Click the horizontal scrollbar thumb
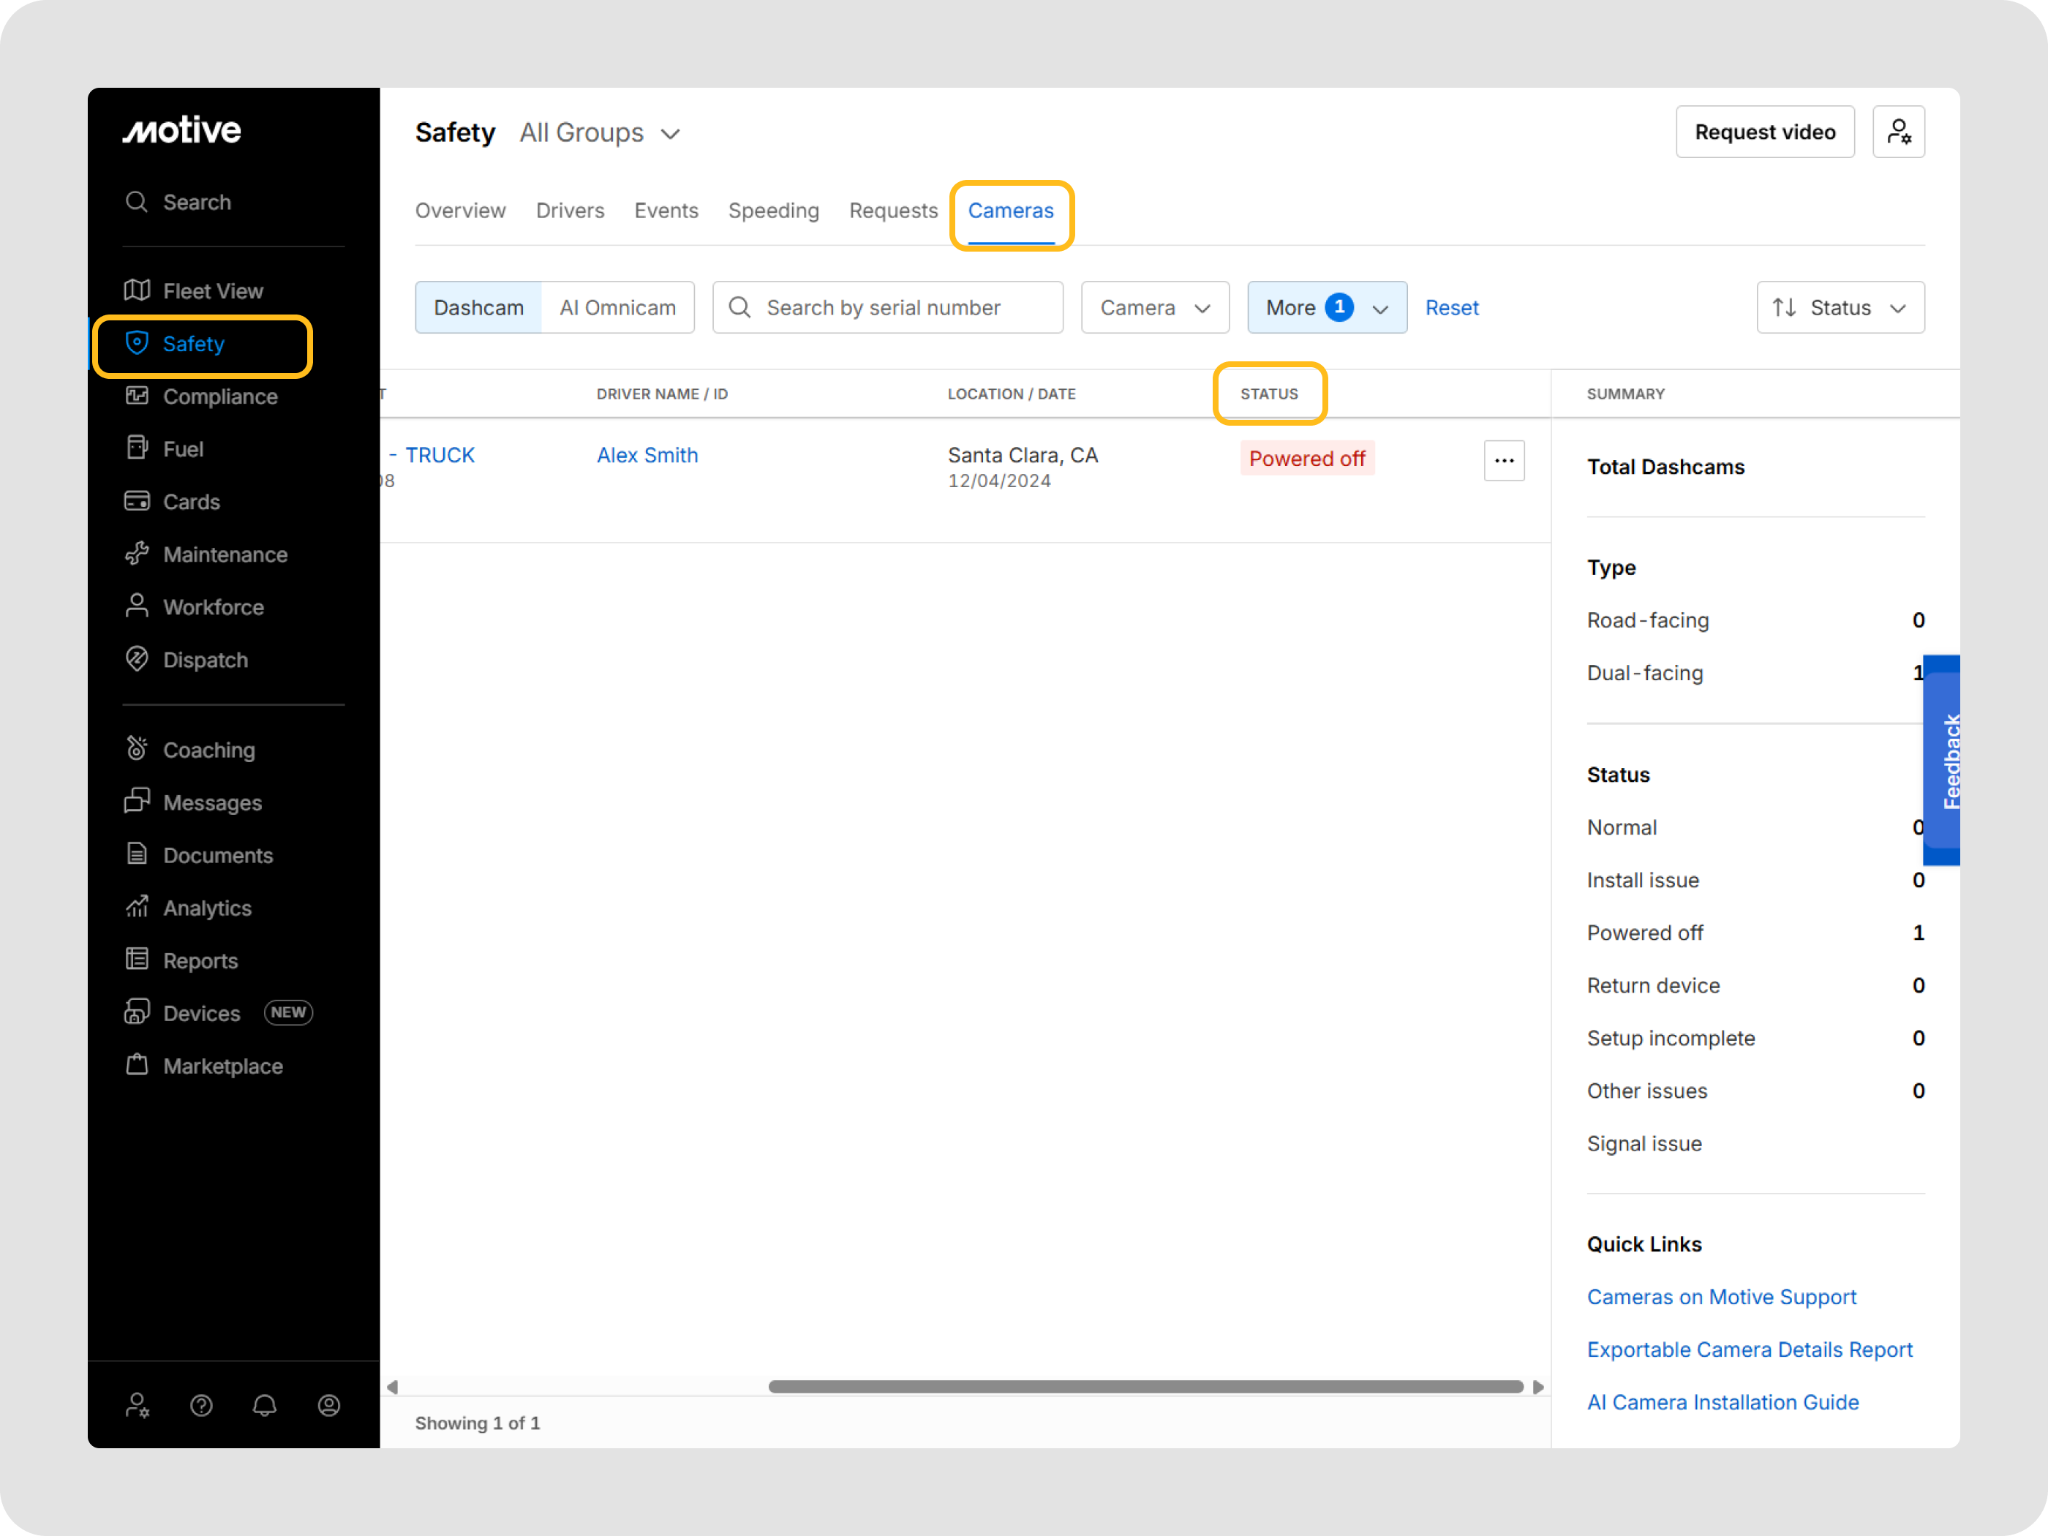 click(x=1145, y=1387)
